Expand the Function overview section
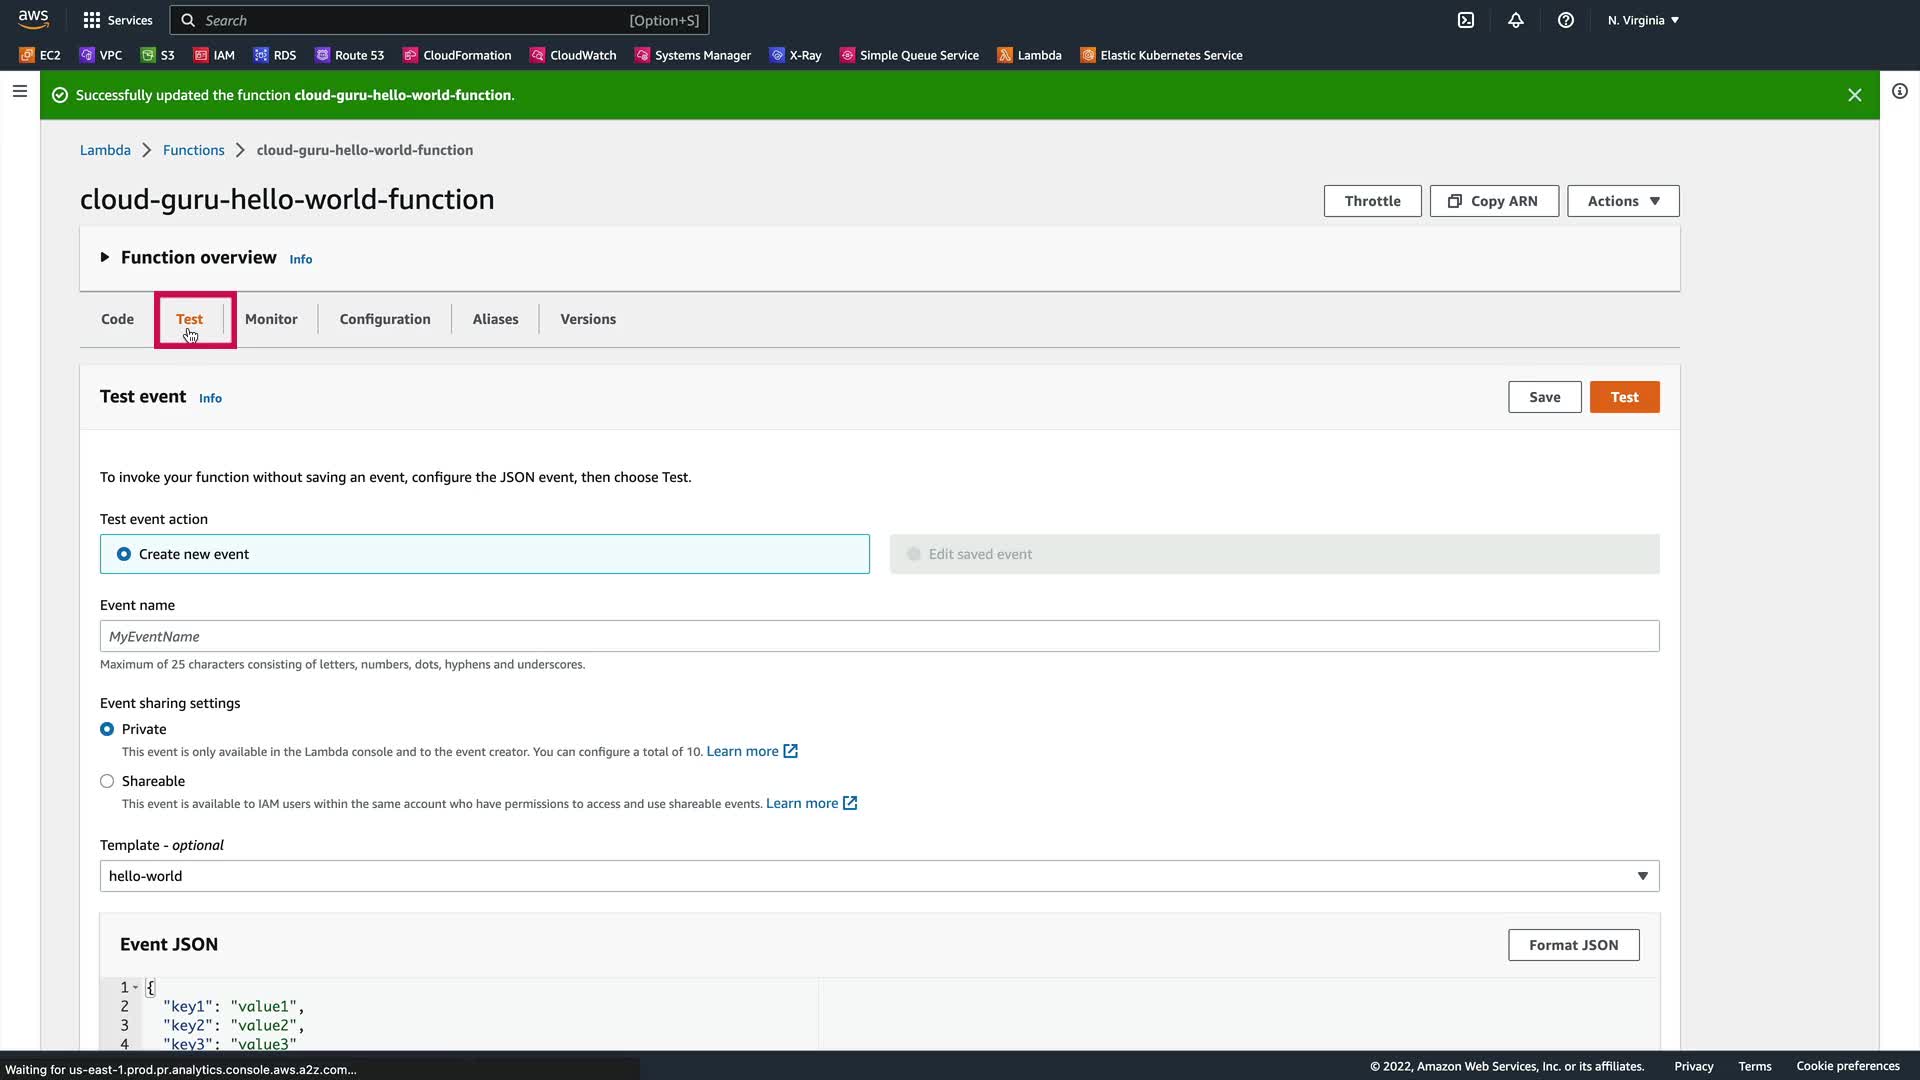The image size is (1920, 1080). tap(105, 257)
